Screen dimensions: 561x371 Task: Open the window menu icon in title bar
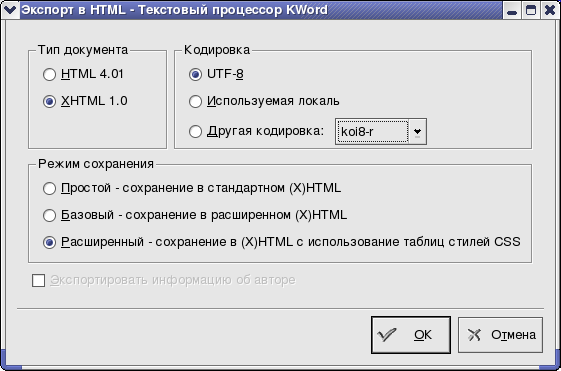pos(10,10)
